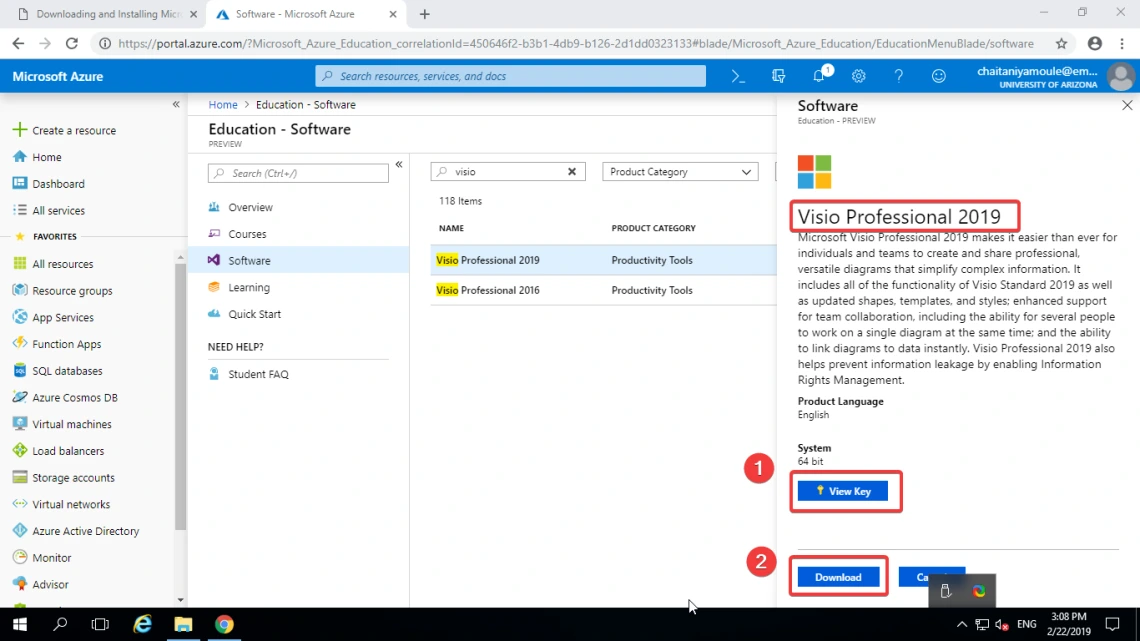Select Visio Professional 2016 row

pyautogui.click(x=603, y=290)
